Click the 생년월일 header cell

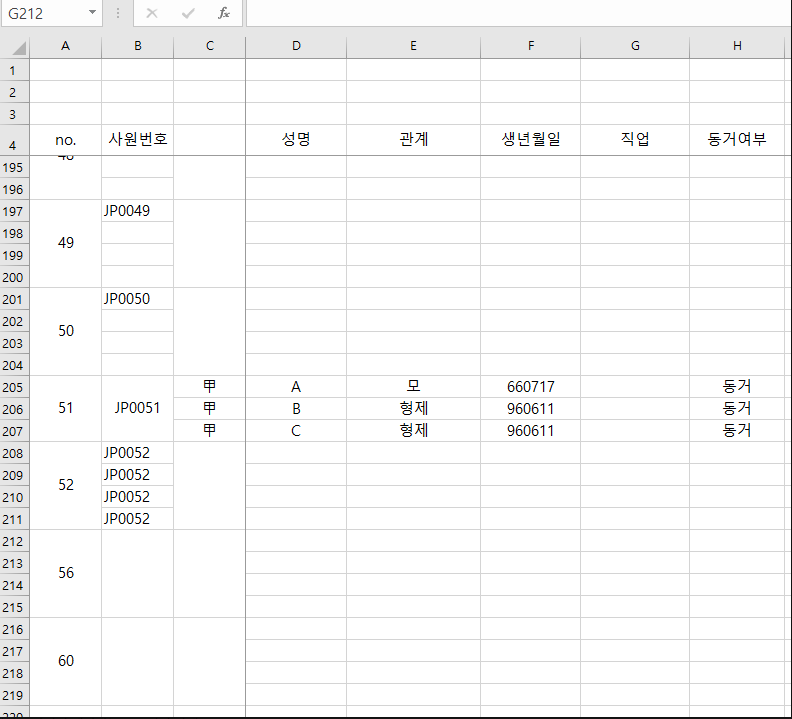(530, 140)
